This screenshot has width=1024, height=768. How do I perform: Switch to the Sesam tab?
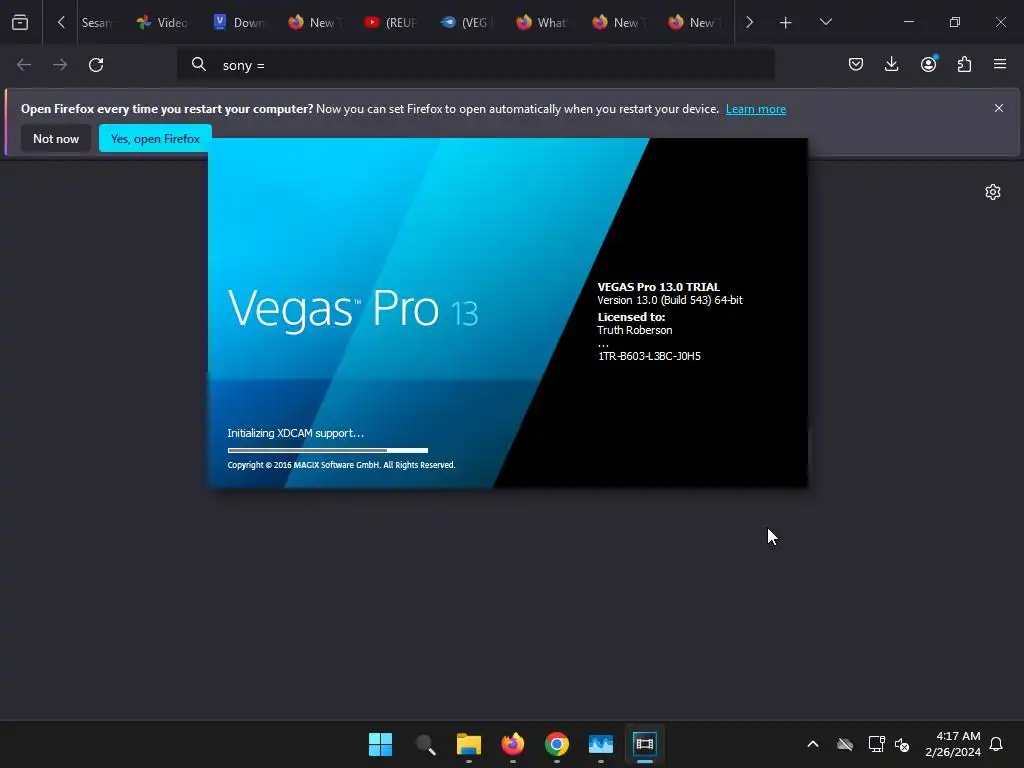[96, 22]
